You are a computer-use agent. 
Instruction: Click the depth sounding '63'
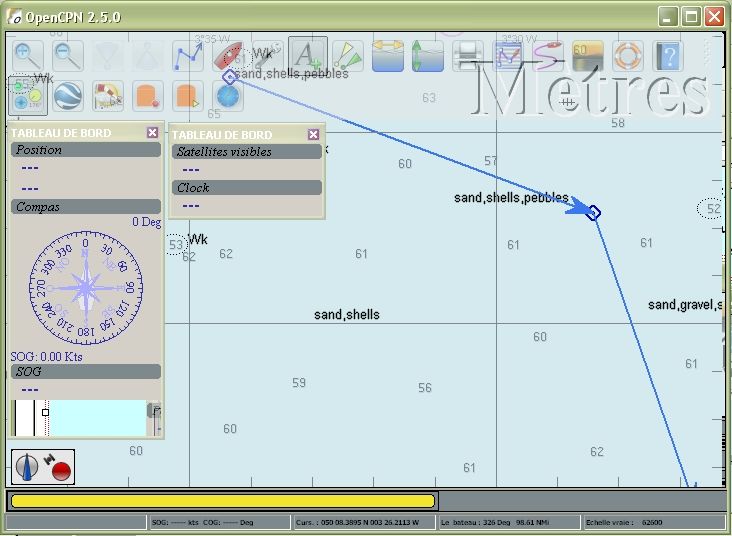click(x=429, y=98)
